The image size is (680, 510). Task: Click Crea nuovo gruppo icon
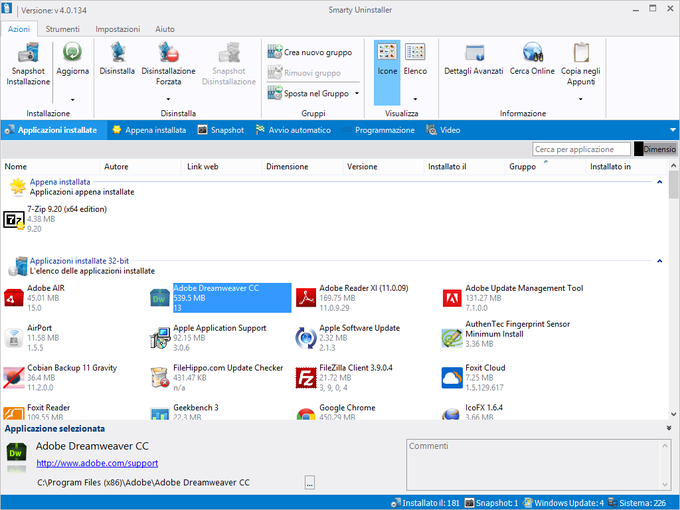(x=275, y=52)
